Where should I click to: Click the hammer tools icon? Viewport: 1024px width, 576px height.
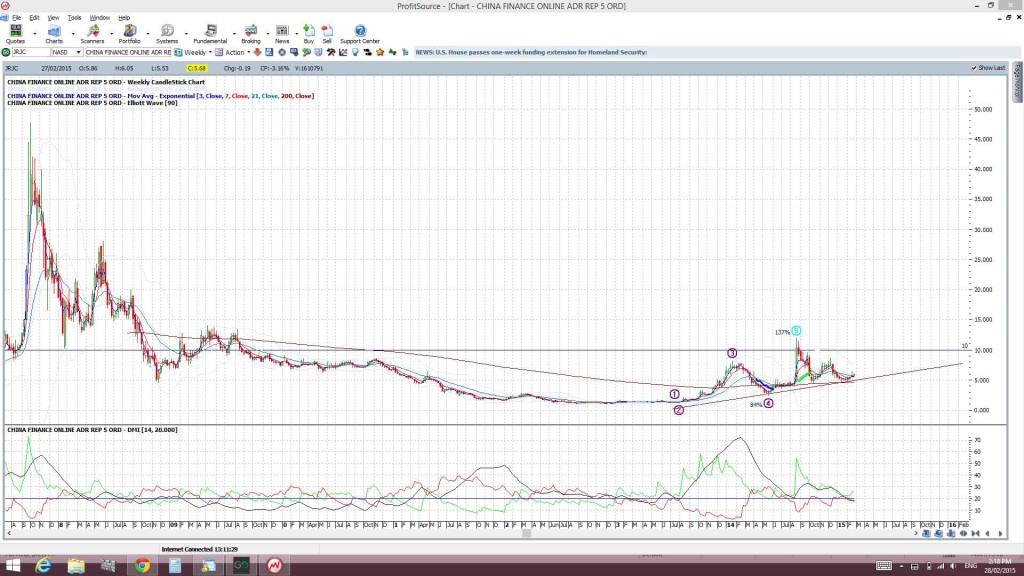pos(331,52)
